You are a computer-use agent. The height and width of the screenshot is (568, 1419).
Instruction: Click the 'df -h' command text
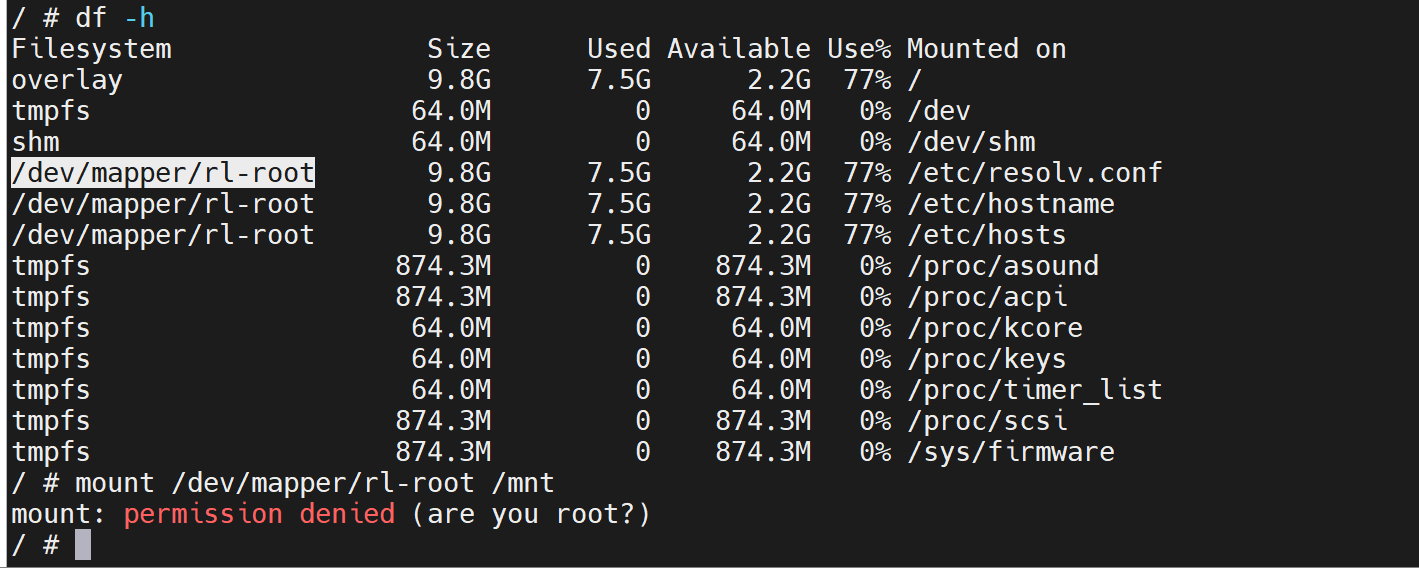click(x=115, y=18)
